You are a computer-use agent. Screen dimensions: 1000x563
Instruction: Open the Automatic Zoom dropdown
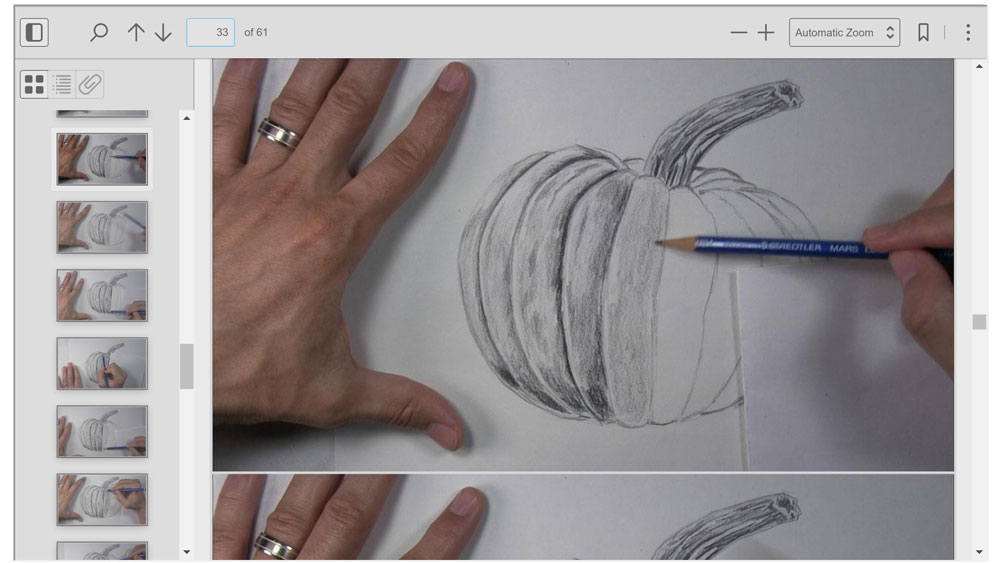844,33
